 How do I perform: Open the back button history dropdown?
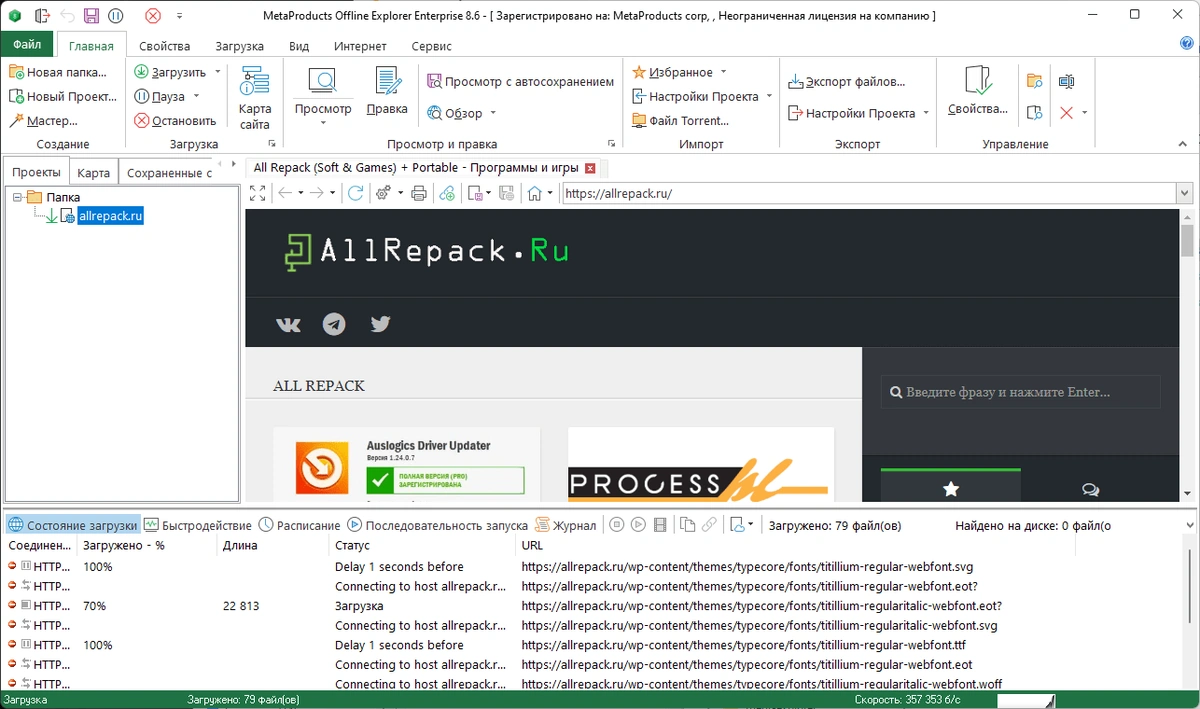301,193
